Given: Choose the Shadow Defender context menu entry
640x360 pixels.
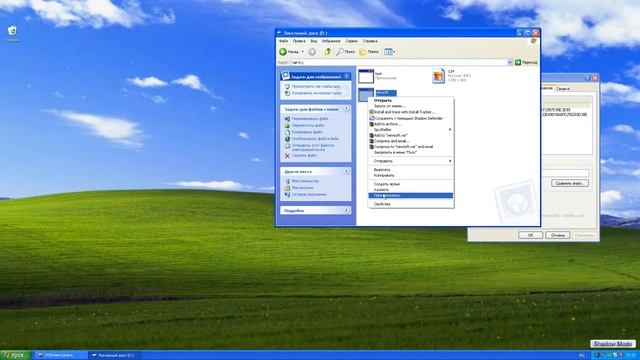Looking at the screenshot, I should point(411,118).
